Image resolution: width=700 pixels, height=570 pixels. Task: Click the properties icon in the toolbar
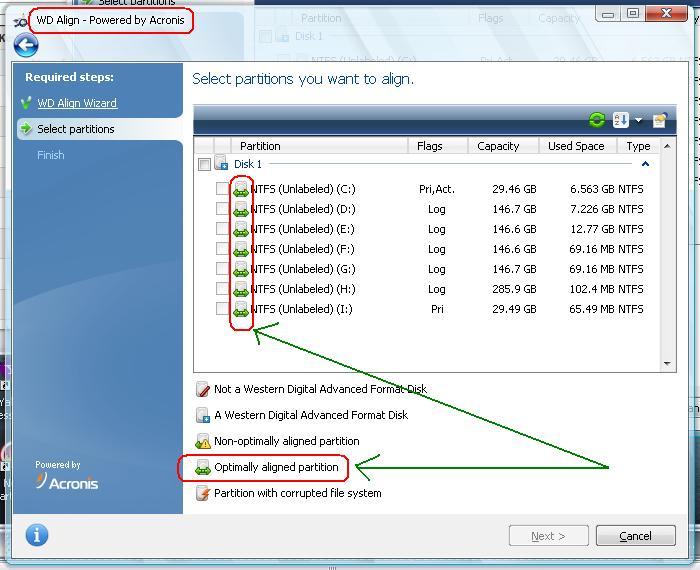[x=660, y=120]
